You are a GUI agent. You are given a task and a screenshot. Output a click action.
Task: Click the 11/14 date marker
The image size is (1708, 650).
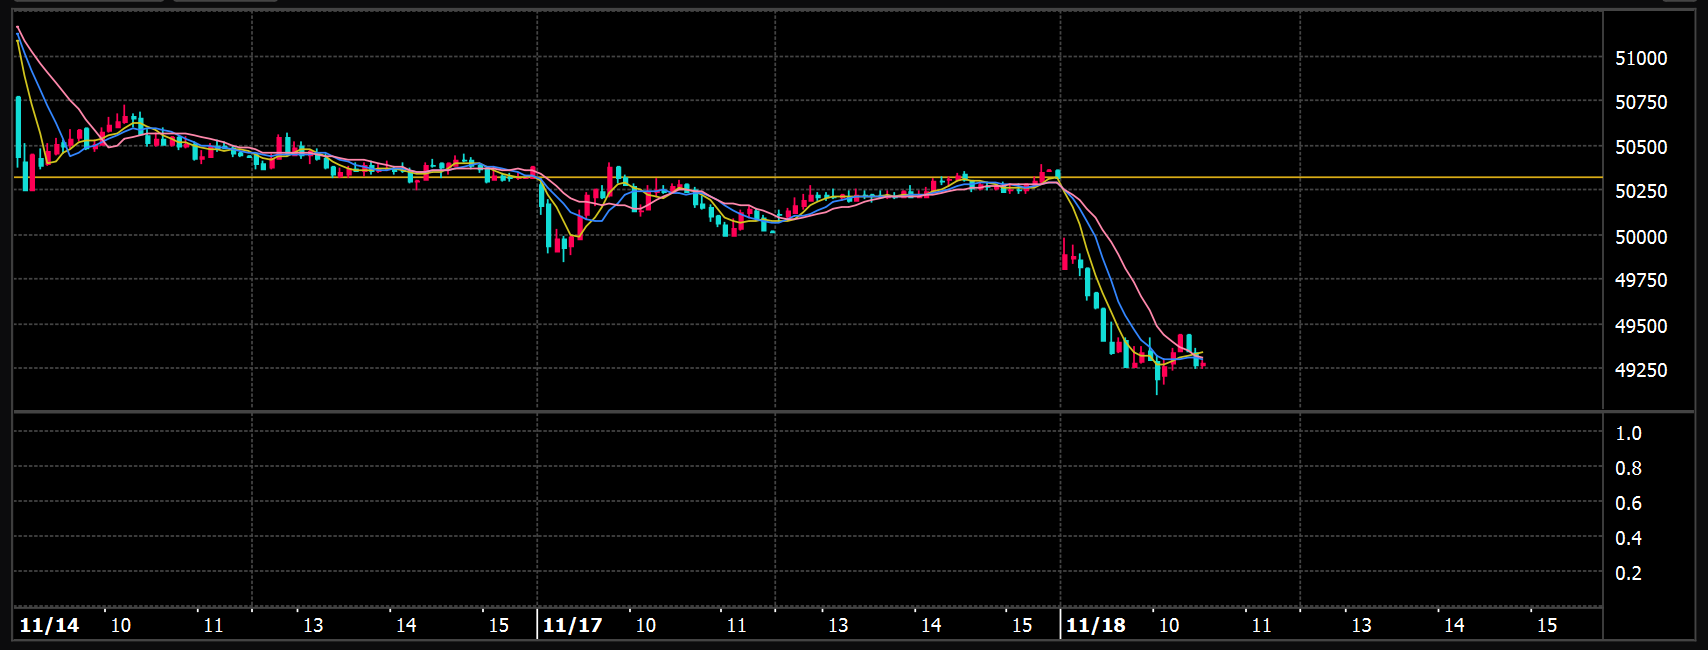point(49,625)
